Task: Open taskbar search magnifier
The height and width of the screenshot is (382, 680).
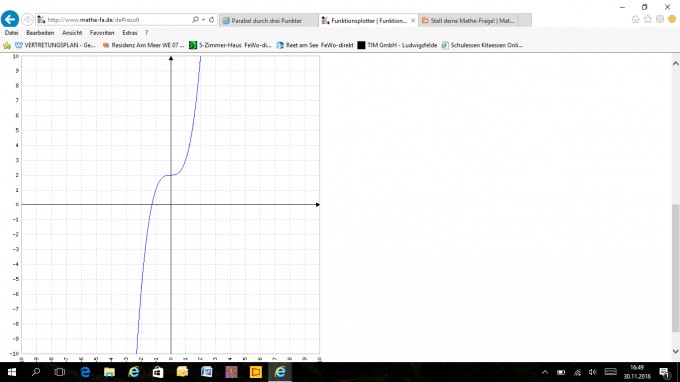Action: (36, 372)
